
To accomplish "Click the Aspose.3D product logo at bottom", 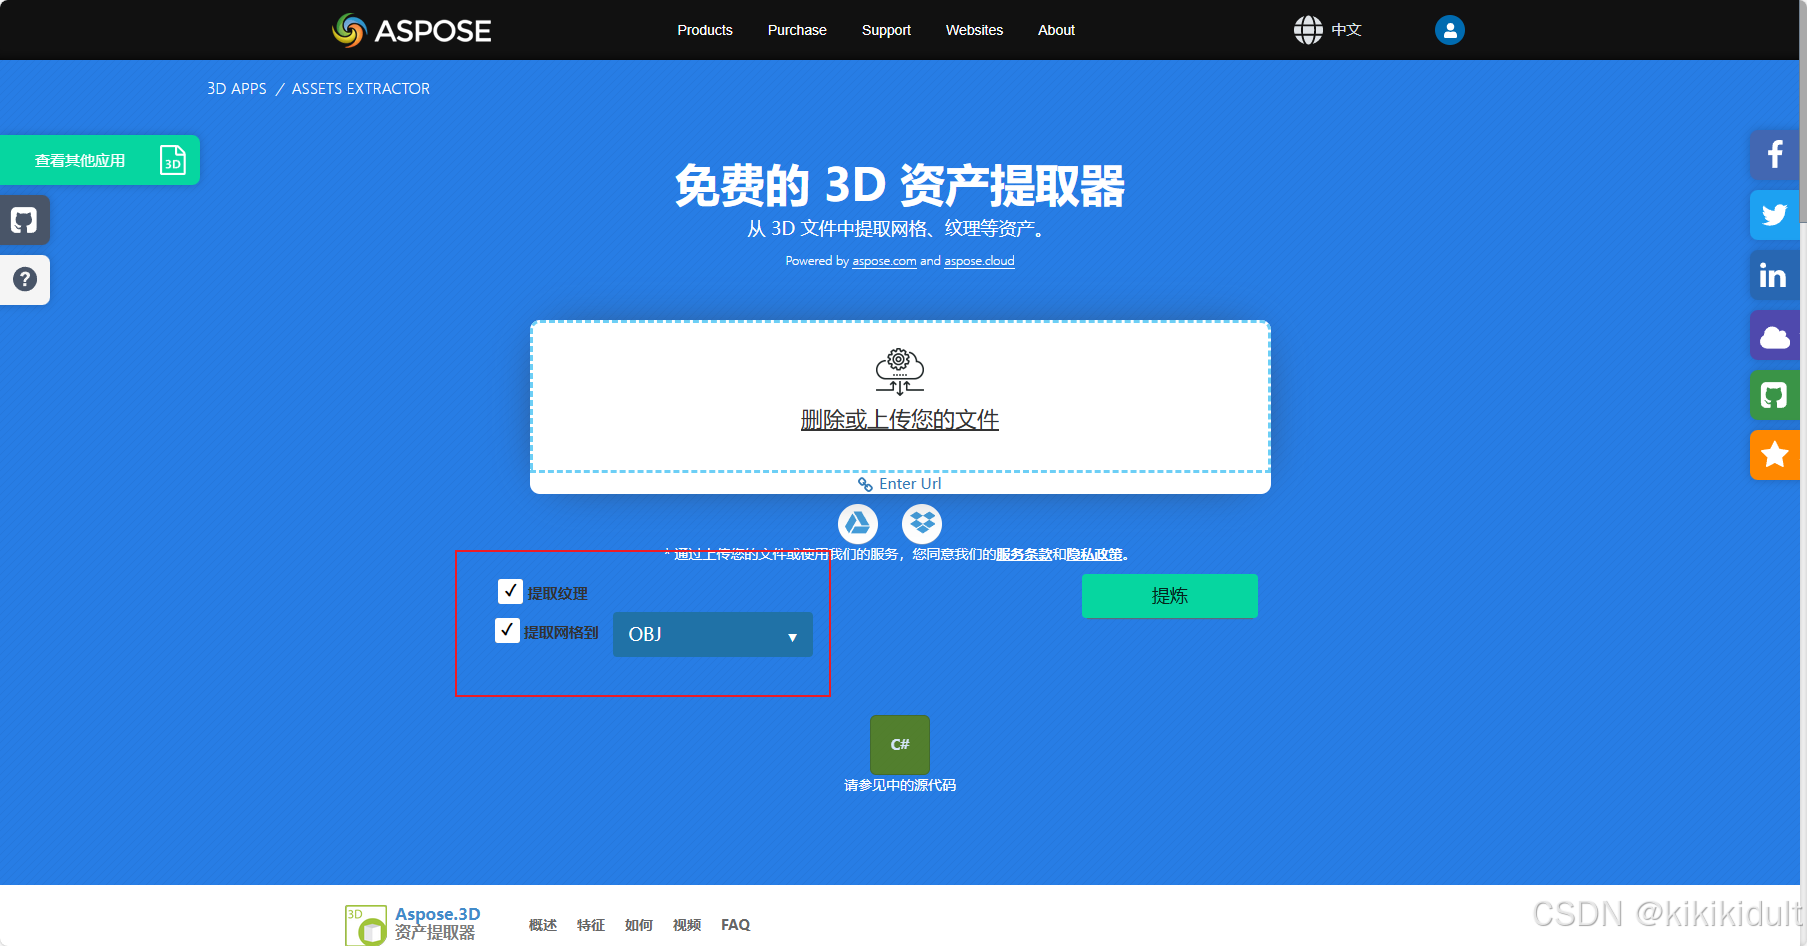I will (x=365, y=925).
